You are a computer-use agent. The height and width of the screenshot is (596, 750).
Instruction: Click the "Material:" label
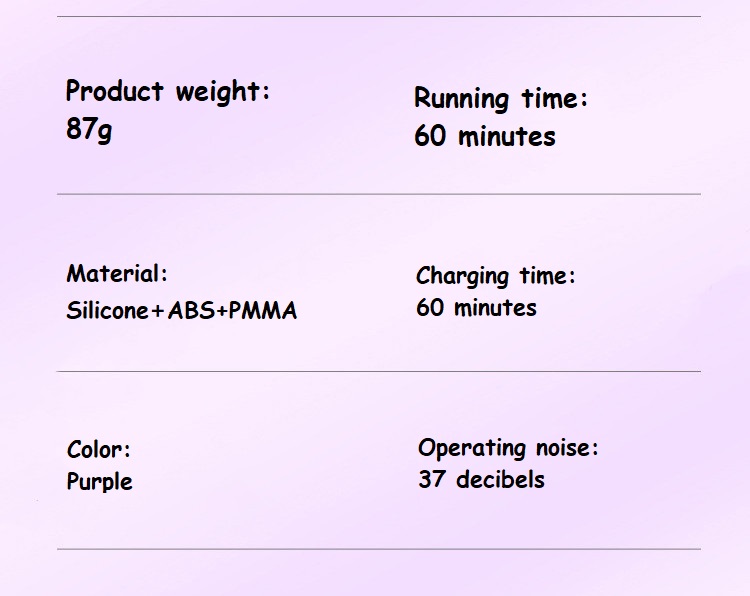tap(117, 274)
